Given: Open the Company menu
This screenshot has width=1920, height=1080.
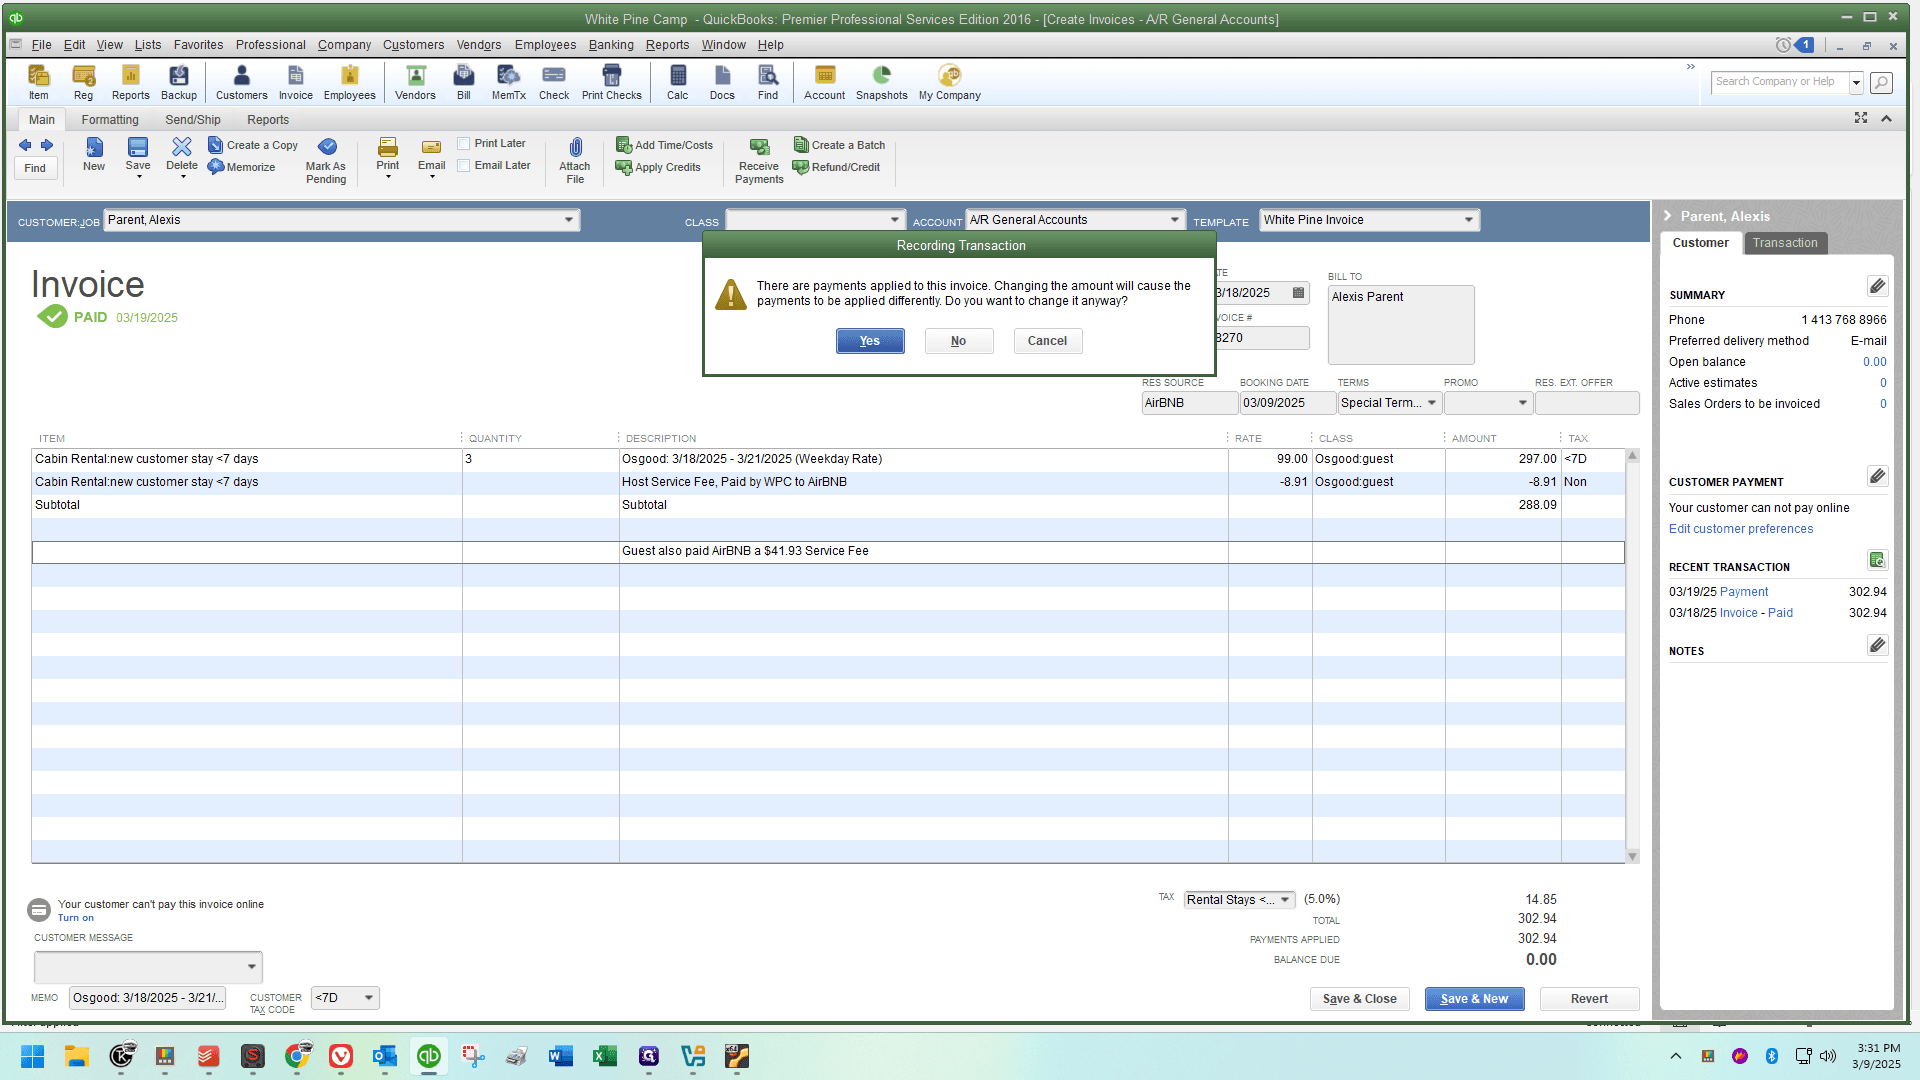Looking at the screenshot, I should tap(344, 45).
